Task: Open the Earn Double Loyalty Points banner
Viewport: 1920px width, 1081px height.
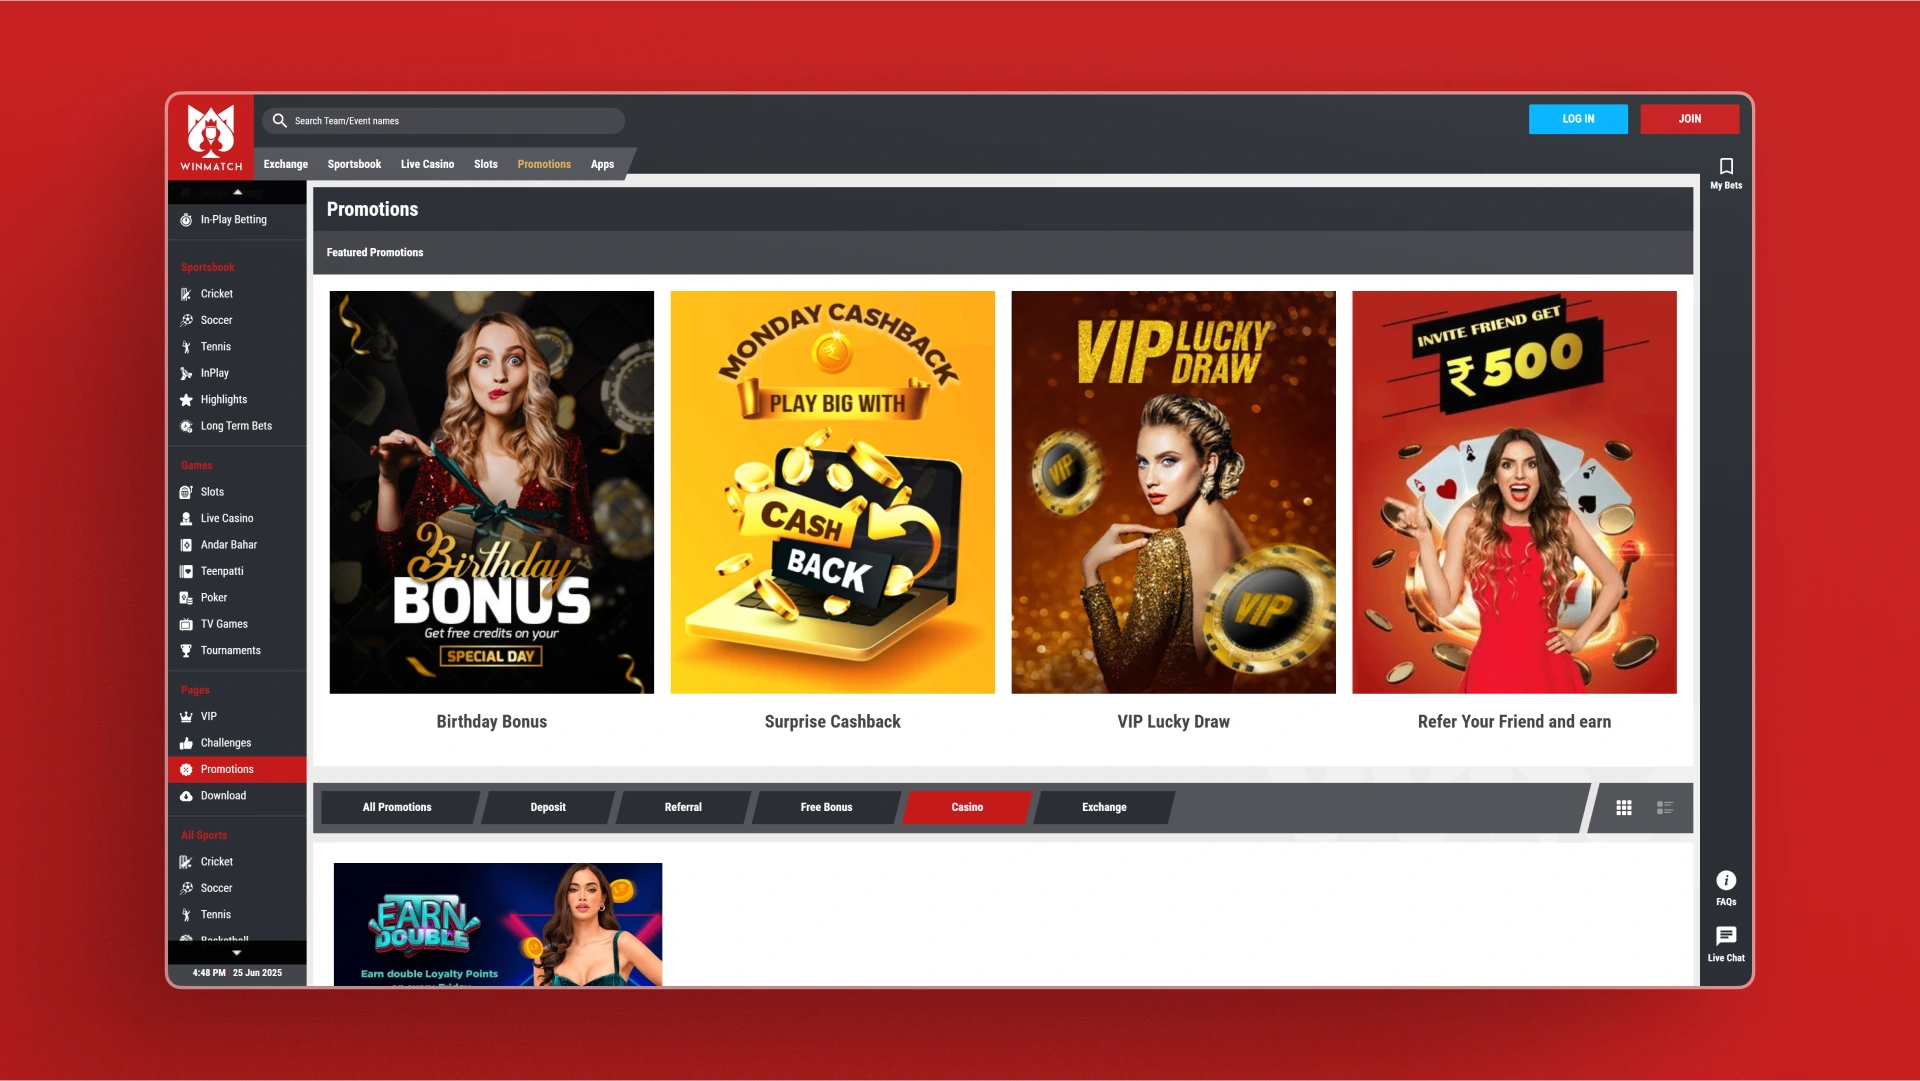Action: pos(498,925)
